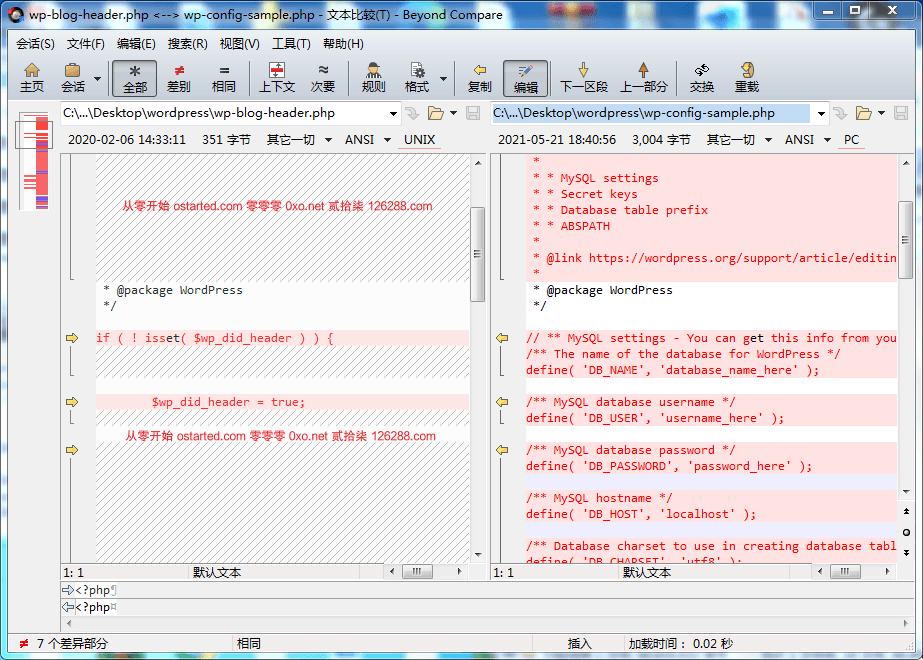The height and width of the screenshot is (660, 923).
Task: Click previous difference arrow below right scrollbar
Action: 907,511
